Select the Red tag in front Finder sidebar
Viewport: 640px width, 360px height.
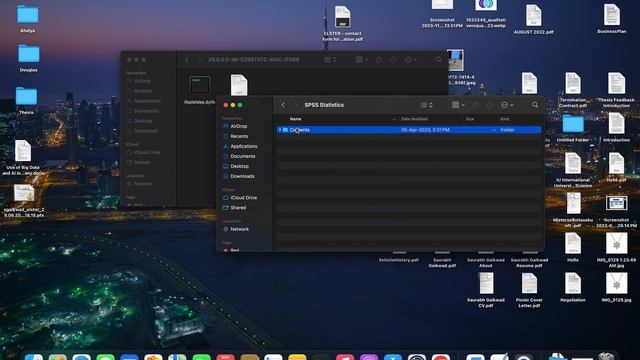pyautogui.click(x=235, y=250)
